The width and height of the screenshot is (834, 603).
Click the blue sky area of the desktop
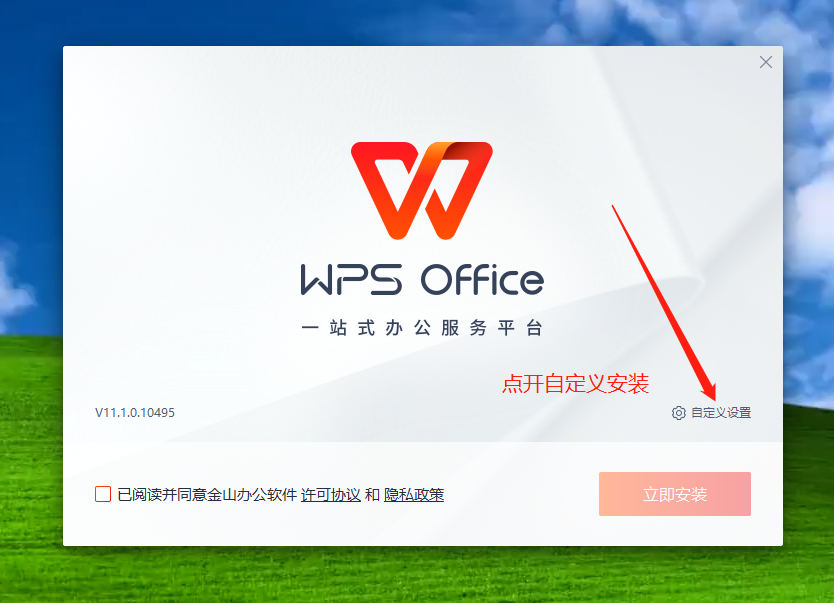(213, 21)
